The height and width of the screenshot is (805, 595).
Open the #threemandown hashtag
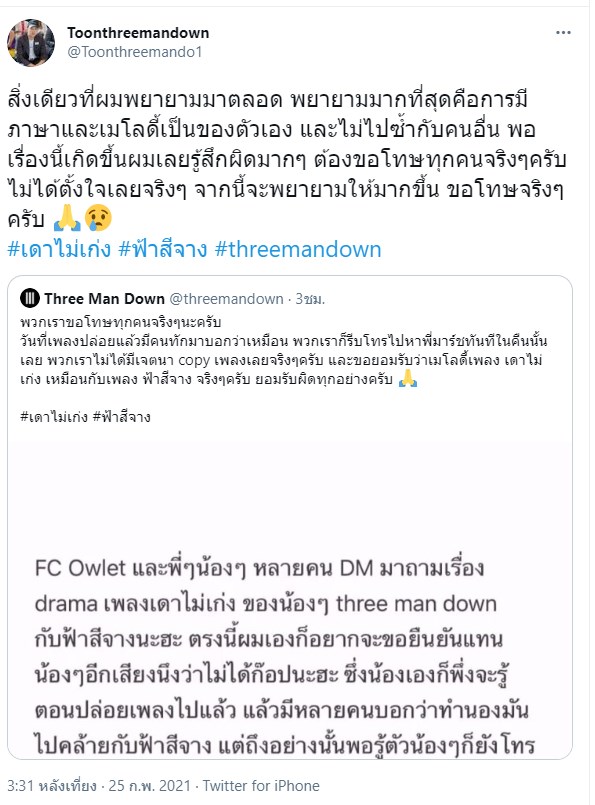coord(298,250)
